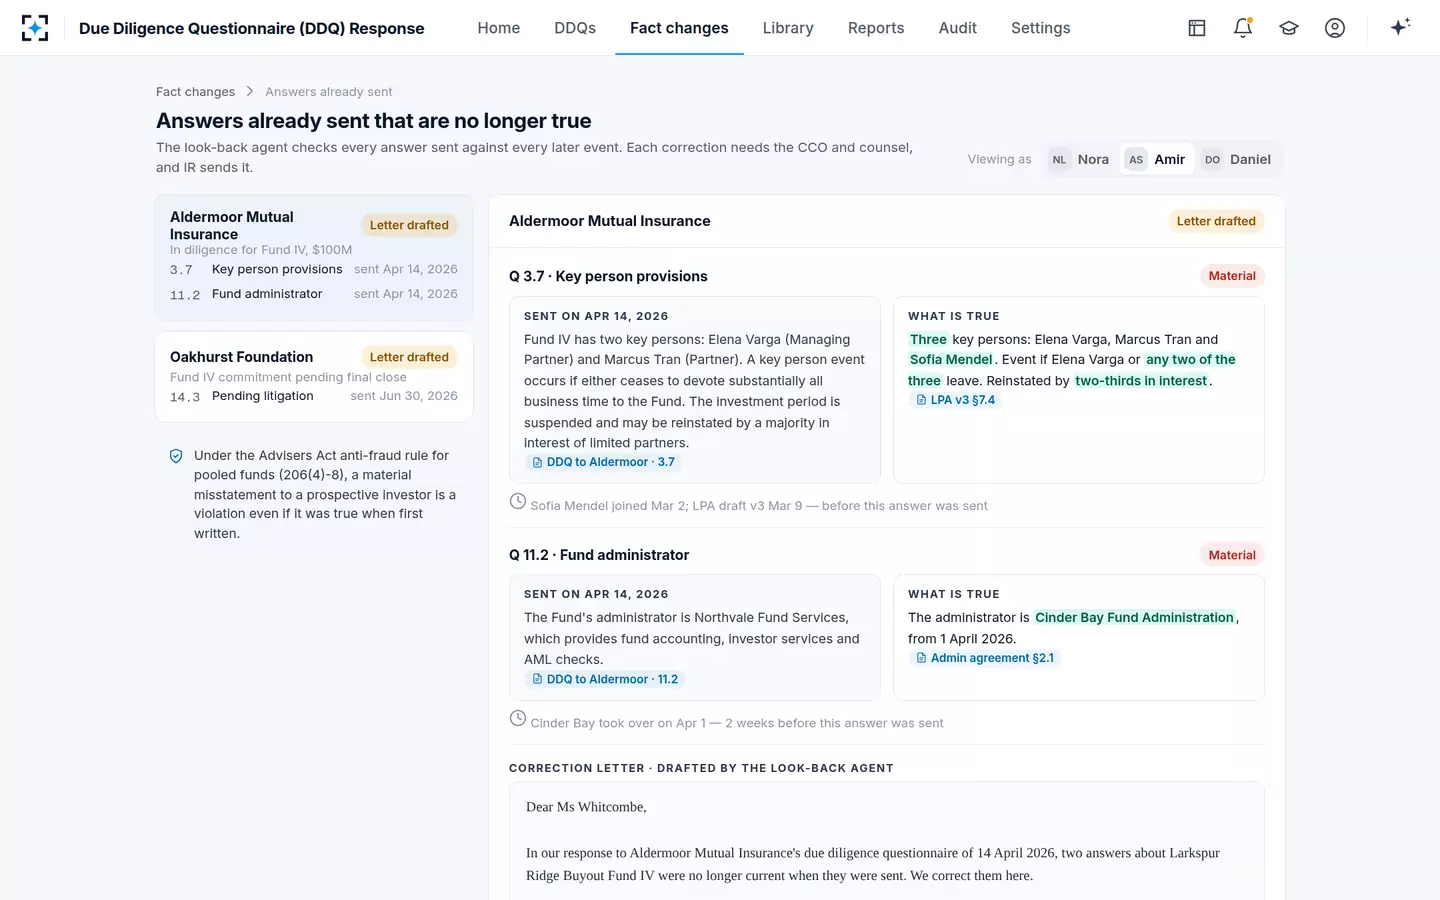Click the document icon in LPA v3 §7.4 chip
The image size is (1440, 900).
click(921, 400)
